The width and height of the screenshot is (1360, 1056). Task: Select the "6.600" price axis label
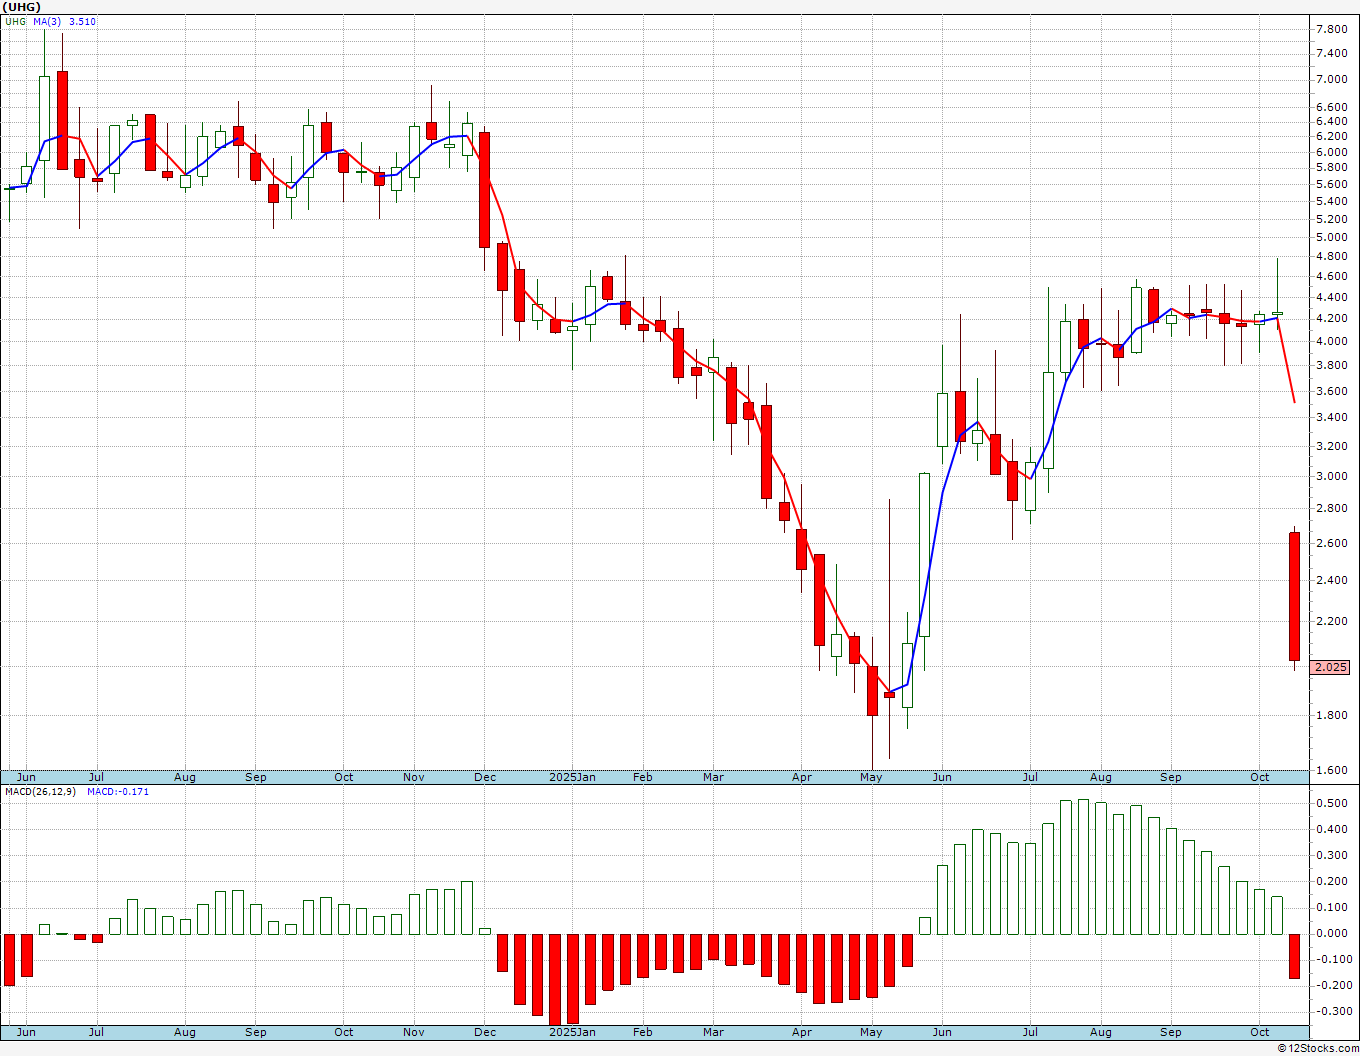click(1331, 107)
